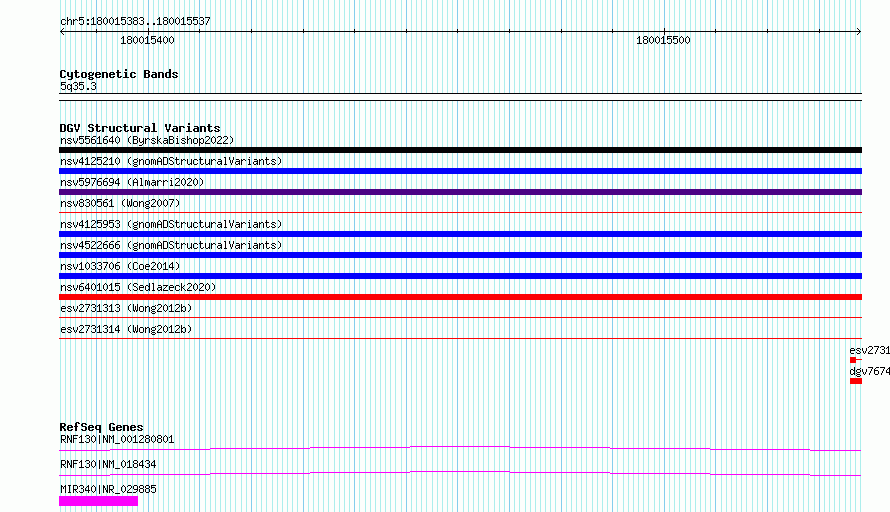Click the thin red line under esv2731313
The width and height of the screenshot is (890, 512).
[x=460, y=317]
